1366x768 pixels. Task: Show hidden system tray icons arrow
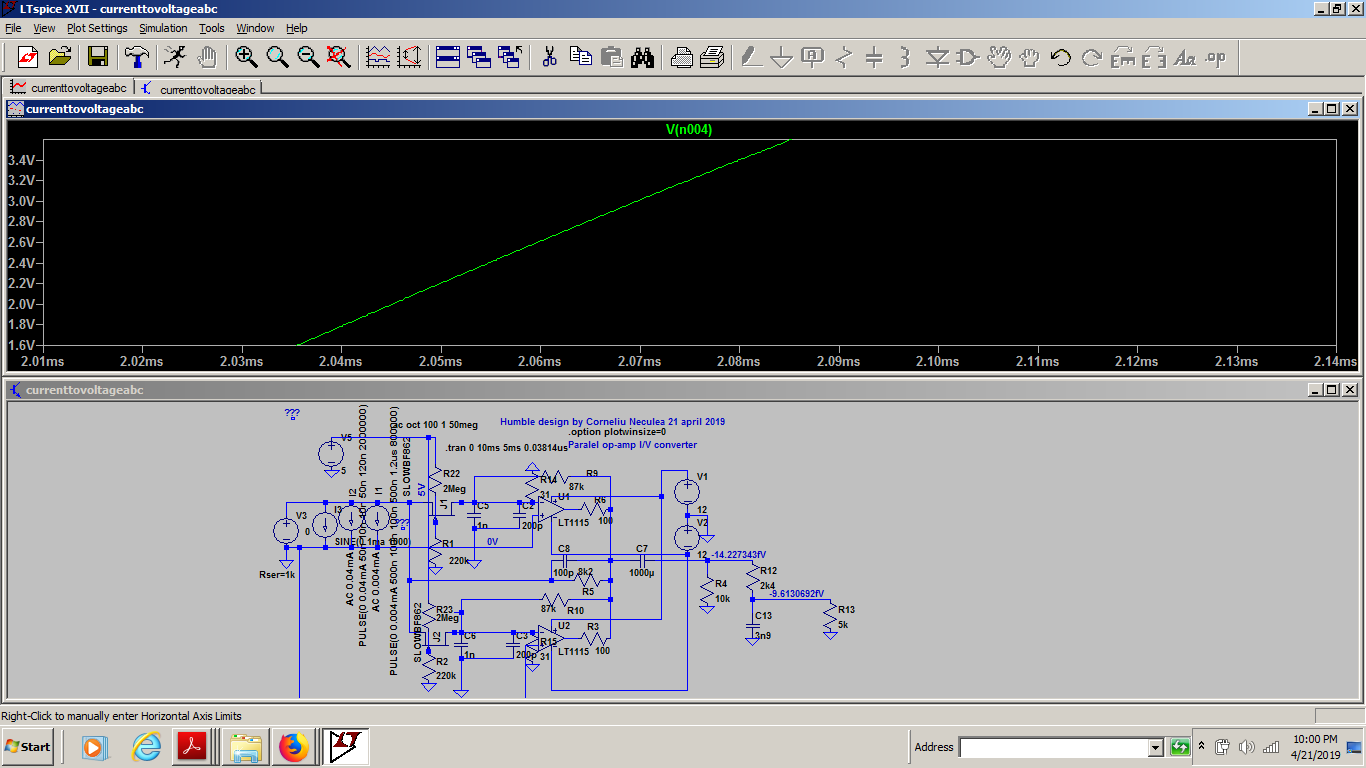1203,746
